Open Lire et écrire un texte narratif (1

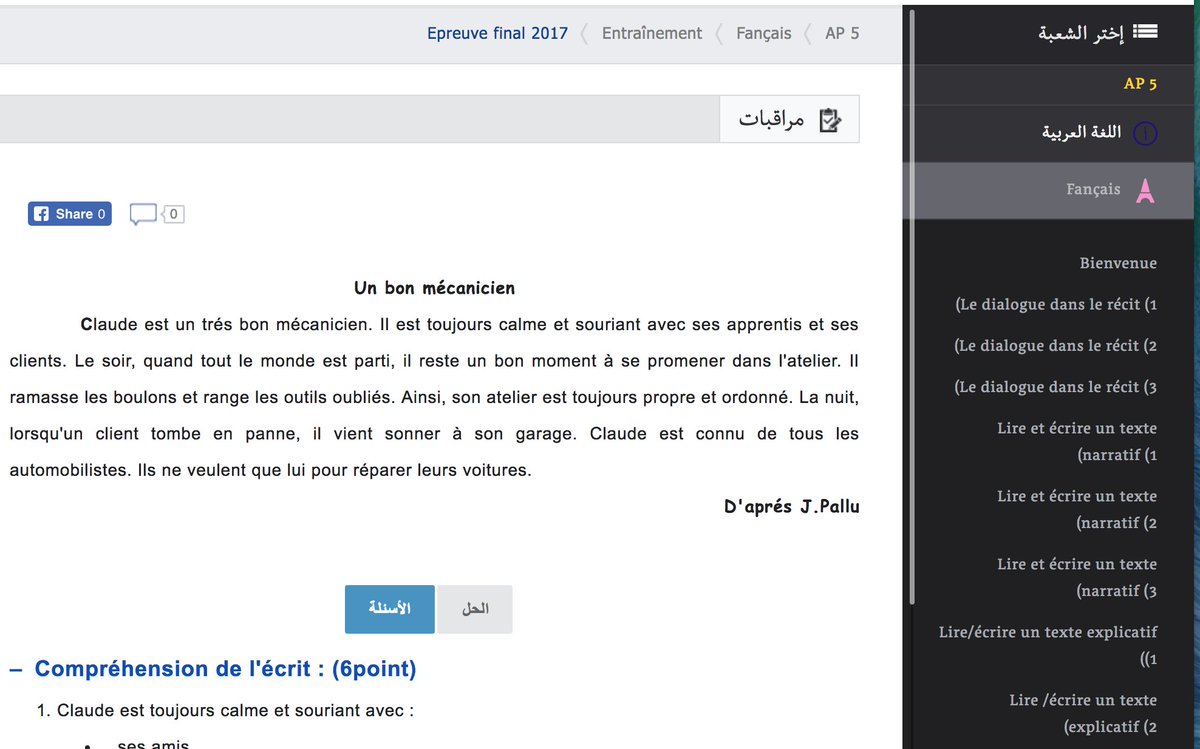point(1077,441)
